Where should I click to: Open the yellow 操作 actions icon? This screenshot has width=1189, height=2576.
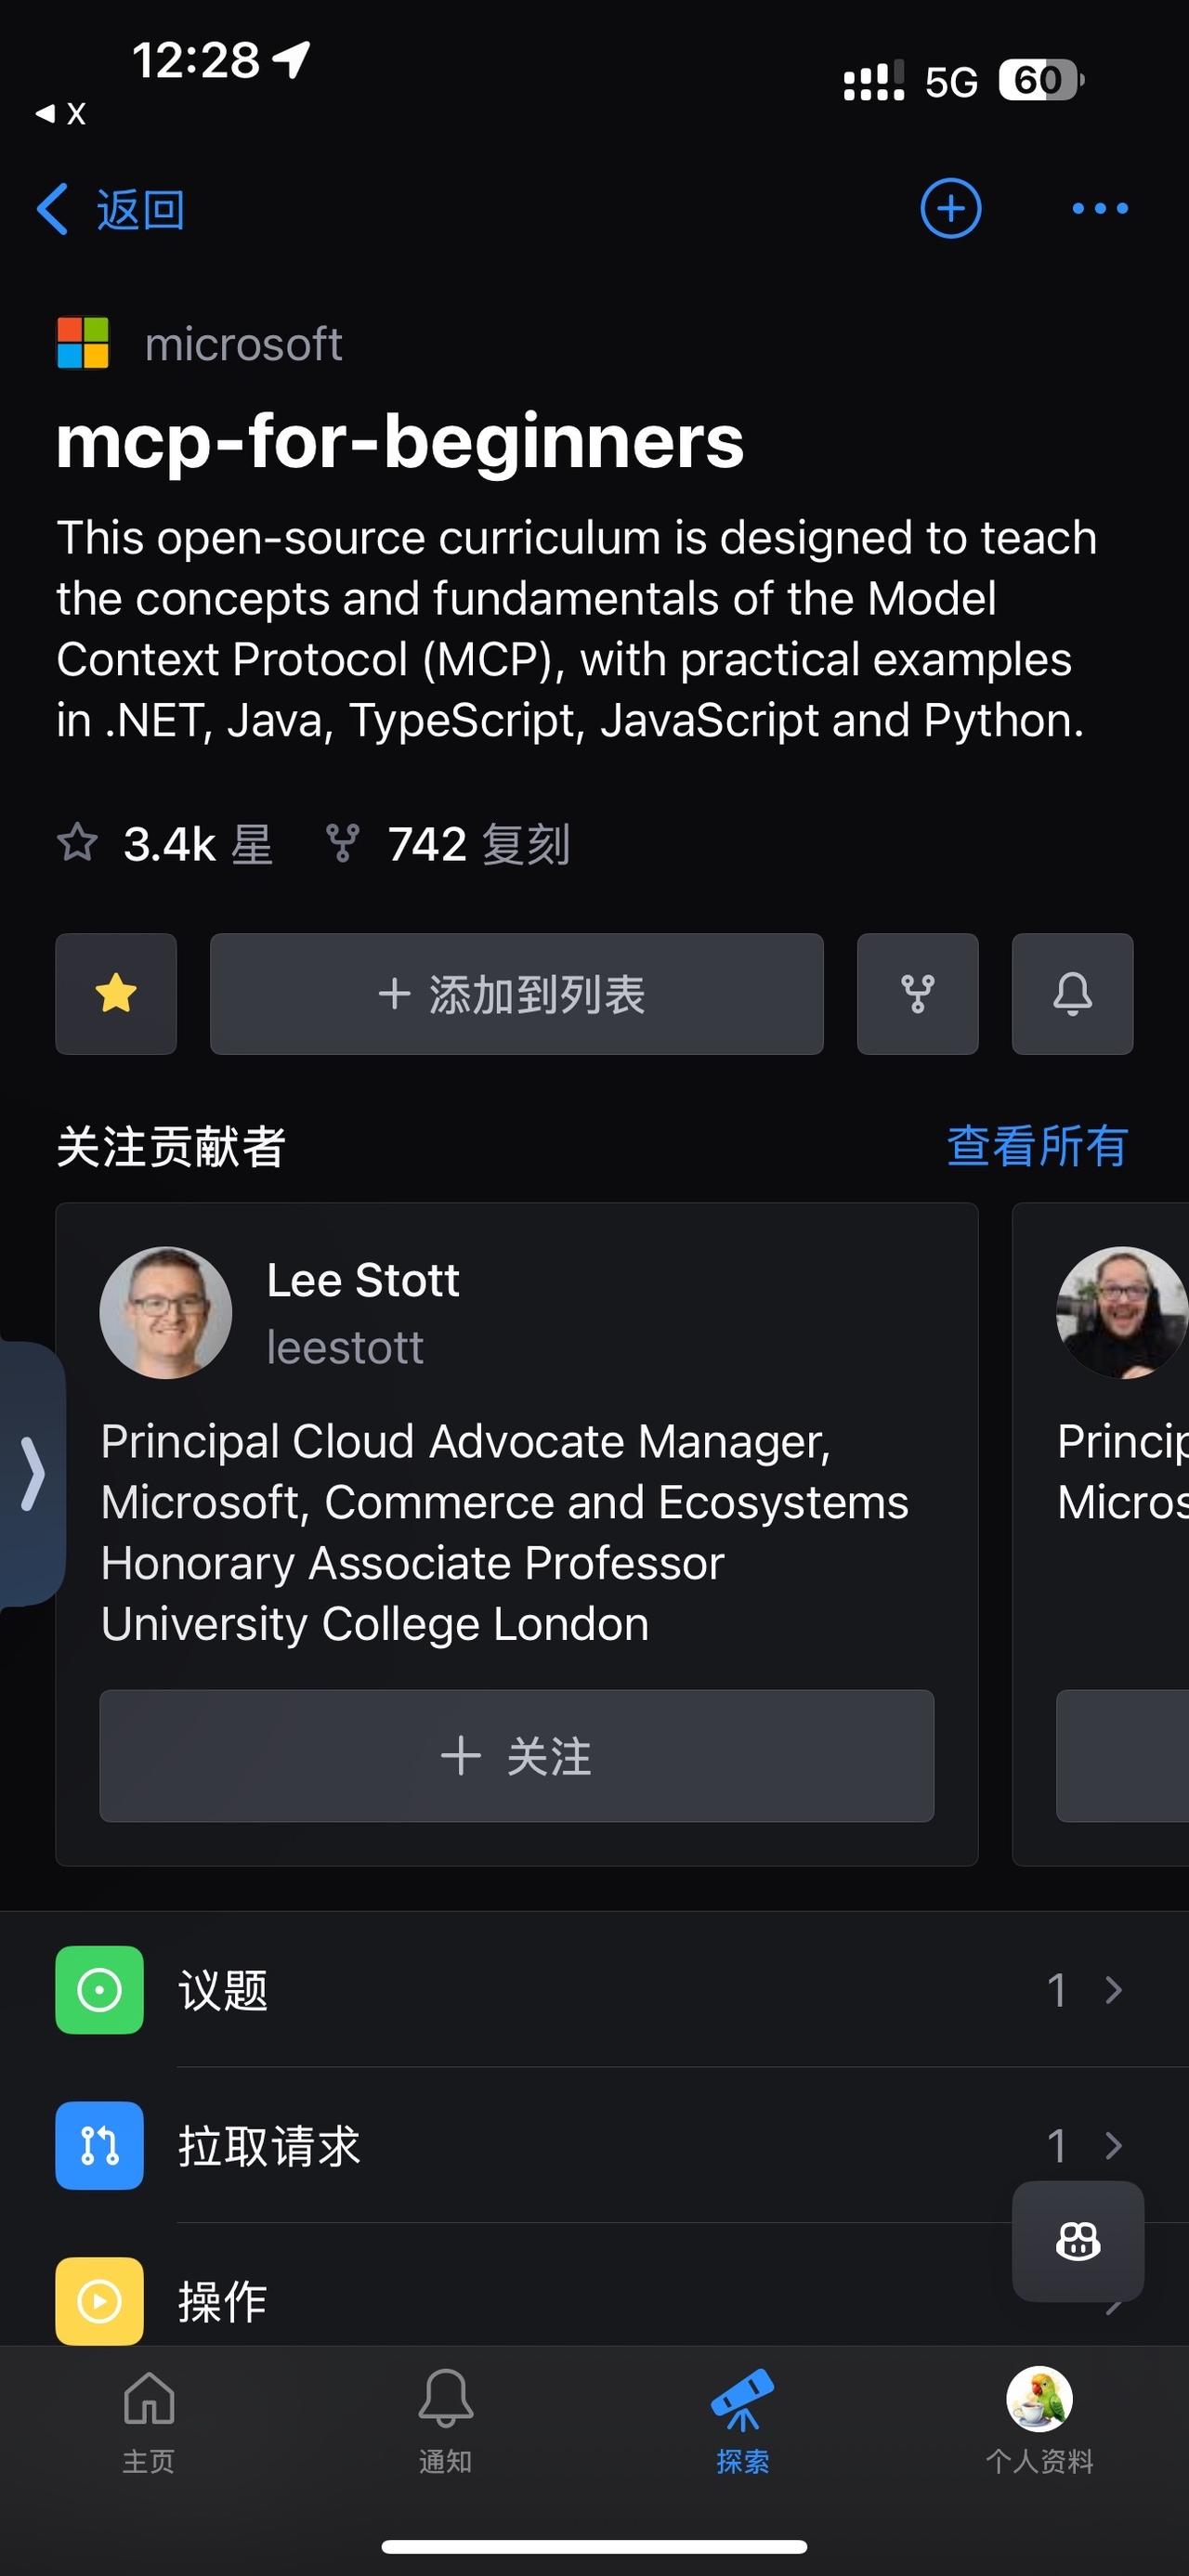point(99,2301)
